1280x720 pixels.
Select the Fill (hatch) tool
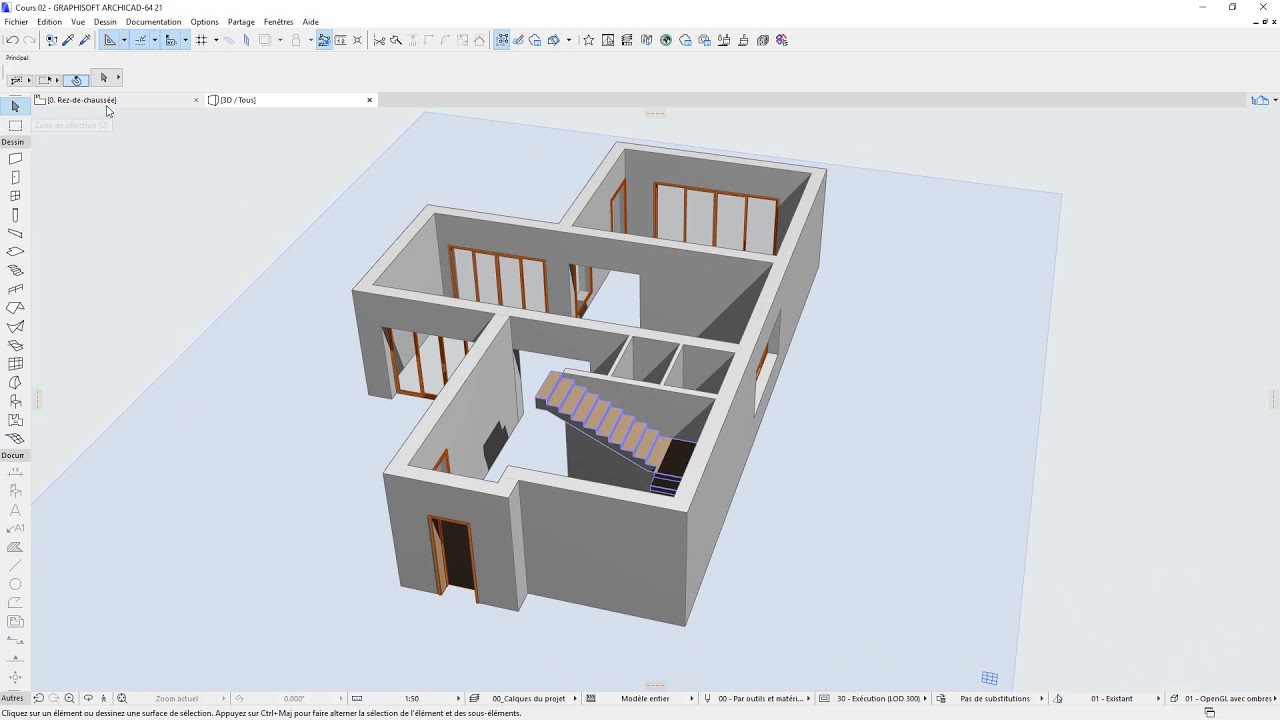pos(15,547)
